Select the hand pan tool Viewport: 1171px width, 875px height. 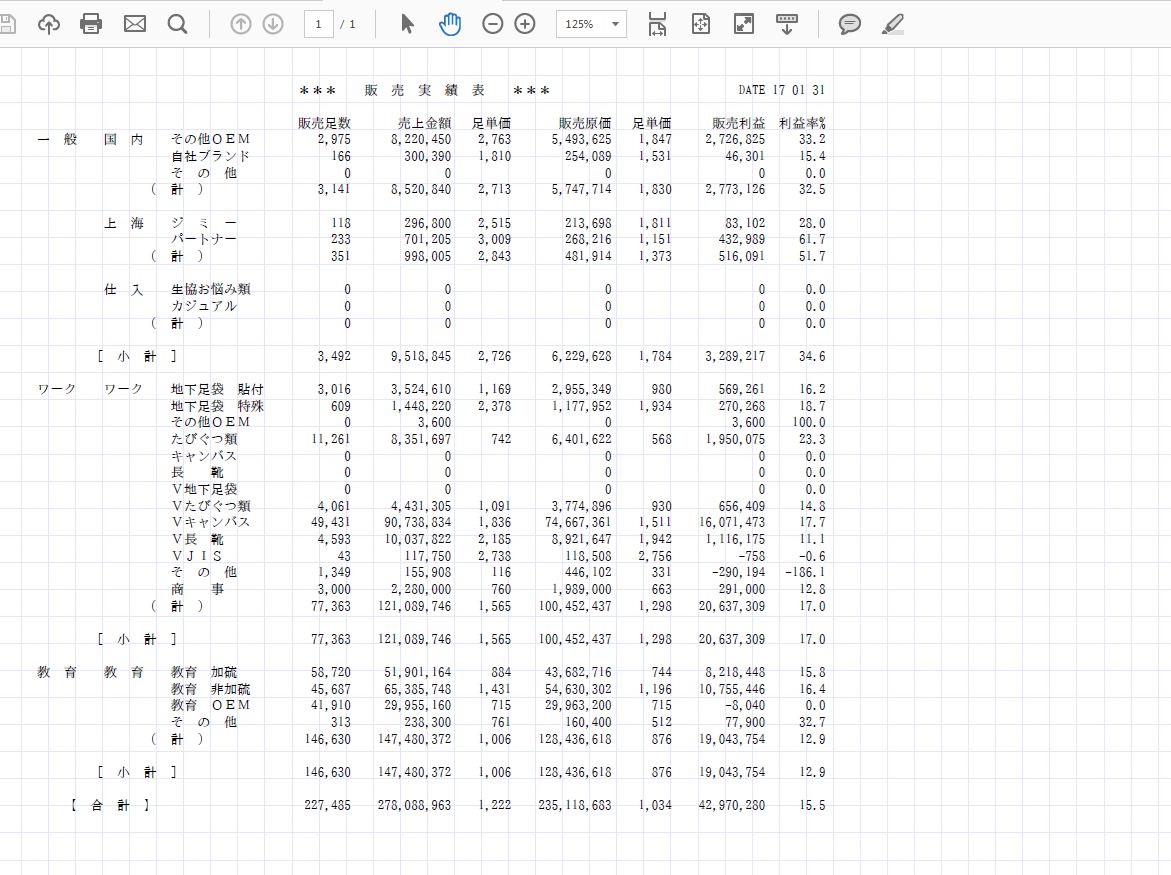450,24
